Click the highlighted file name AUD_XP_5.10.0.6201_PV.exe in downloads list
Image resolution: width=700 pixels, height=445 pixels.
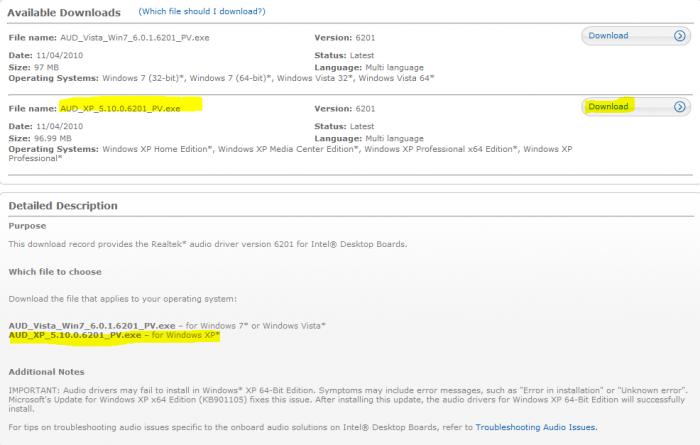[x=120, y=109]
